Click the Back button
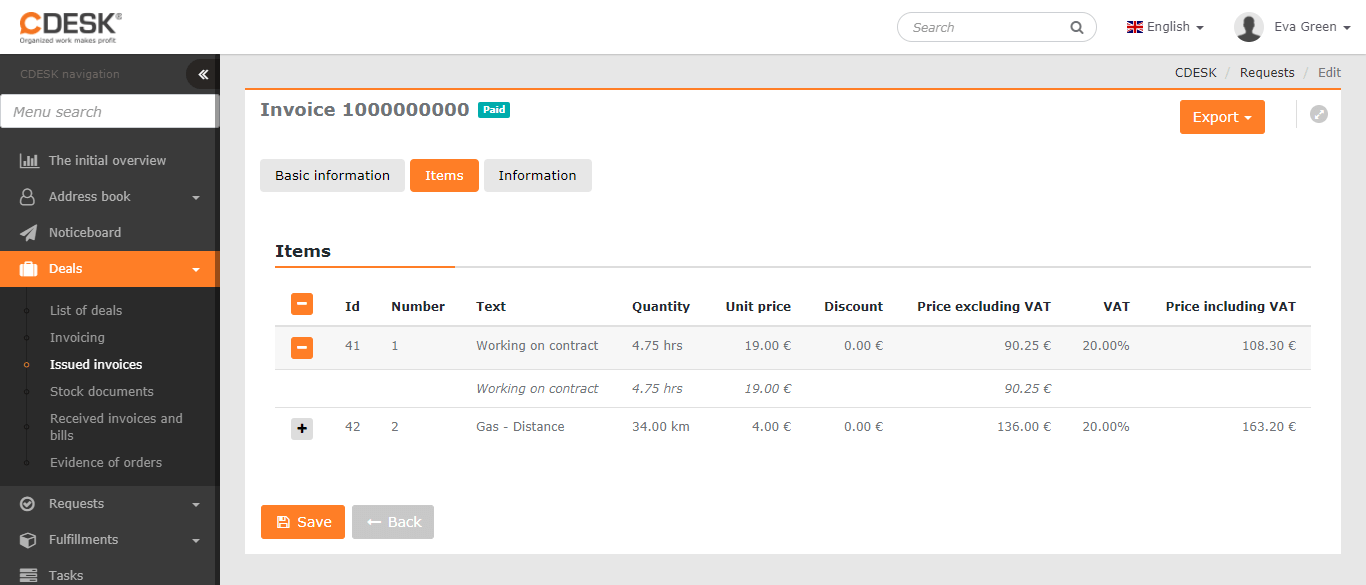Image resolution: width=1366 pixels, height=585 pixels. (393, 522)
